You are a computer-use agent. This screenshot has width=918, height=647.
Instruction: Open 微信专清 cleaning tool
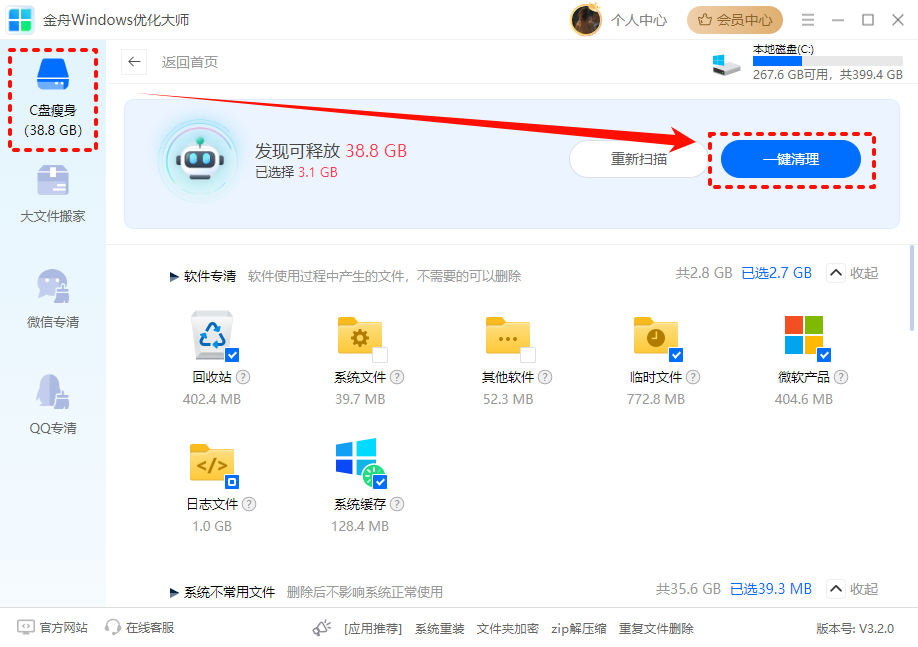[53, 299]
